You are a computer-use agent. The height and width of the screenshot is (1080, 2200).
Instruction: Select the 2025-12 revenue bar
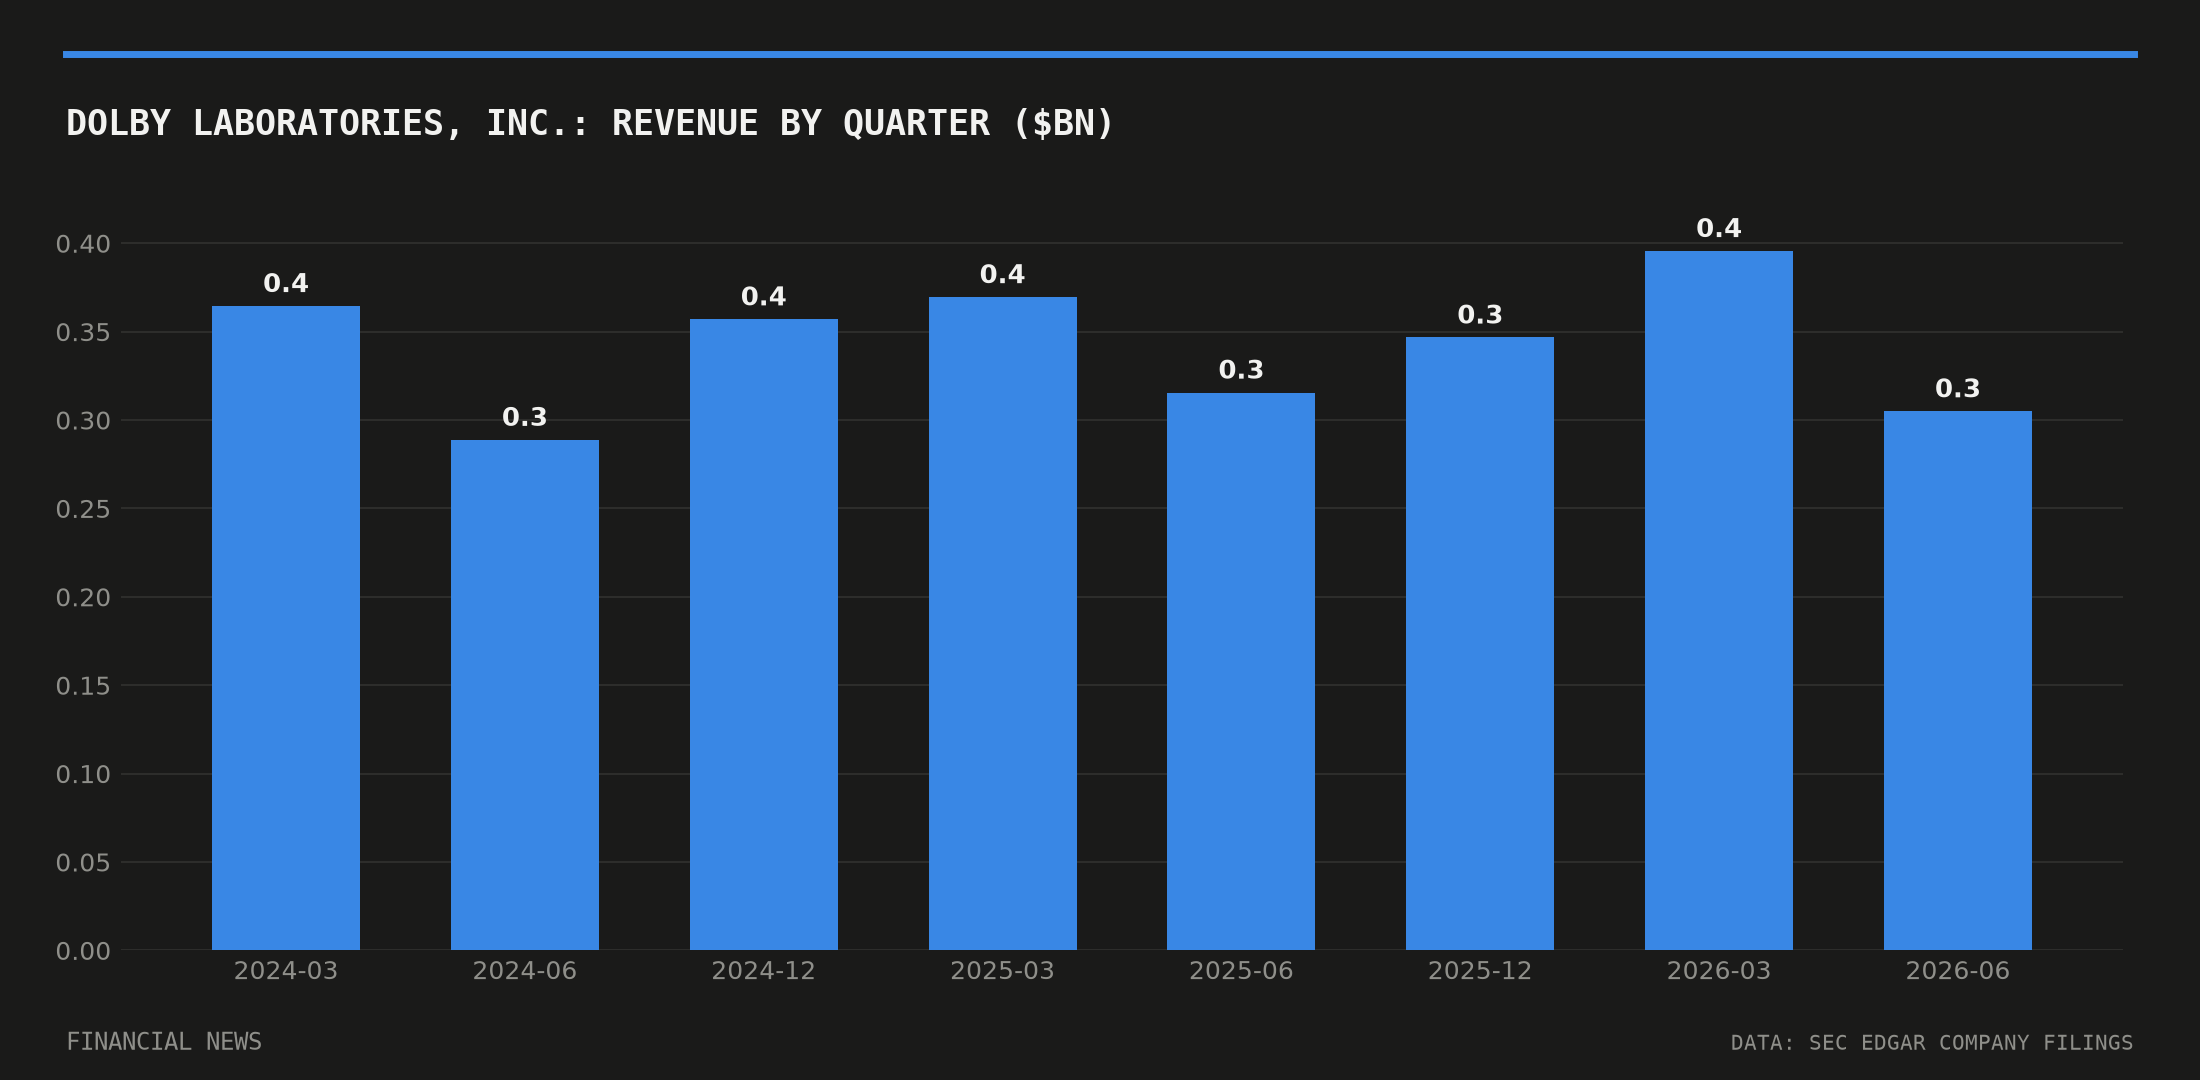click(1480, 643)
